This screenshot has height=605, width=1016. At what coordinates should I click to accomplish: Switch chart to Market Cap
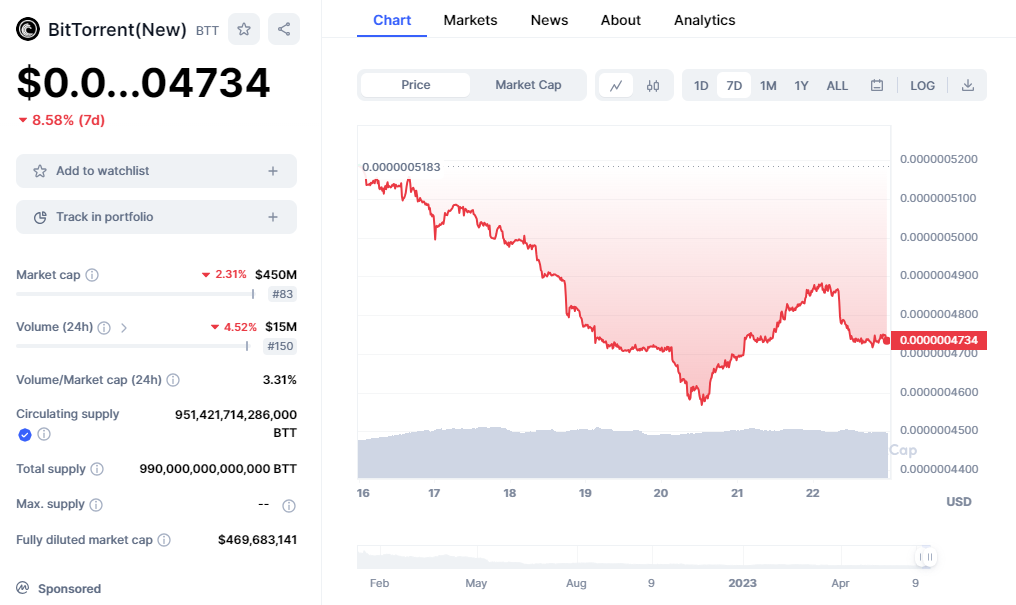[528, 85]
